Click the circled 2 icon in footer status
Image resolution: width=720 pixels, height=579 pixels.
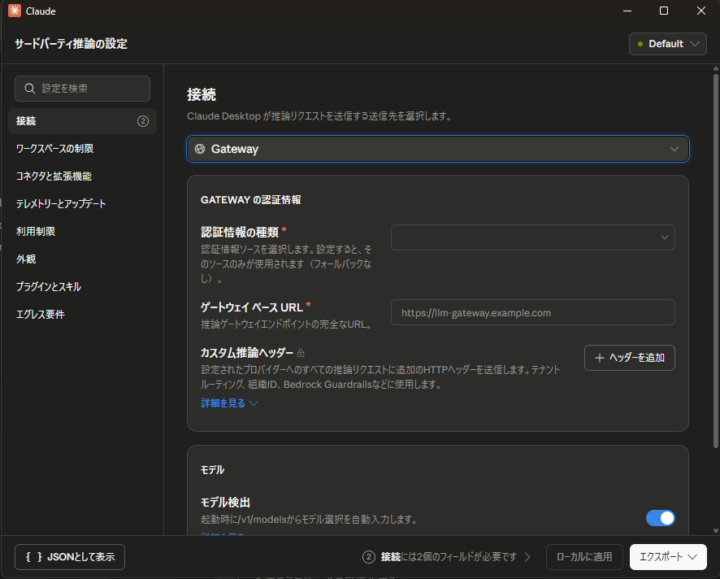(x=369, y=557)
